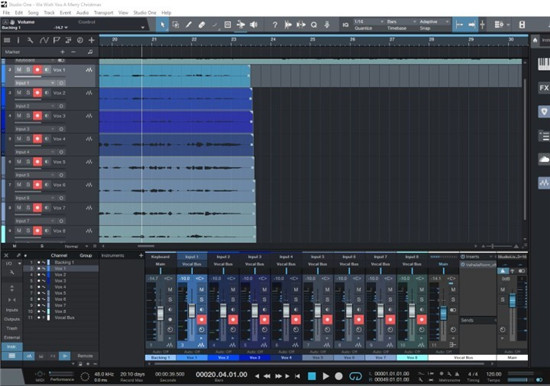Select the Mute tool in toolbar

pyautogui.click(x=228, y=25)
